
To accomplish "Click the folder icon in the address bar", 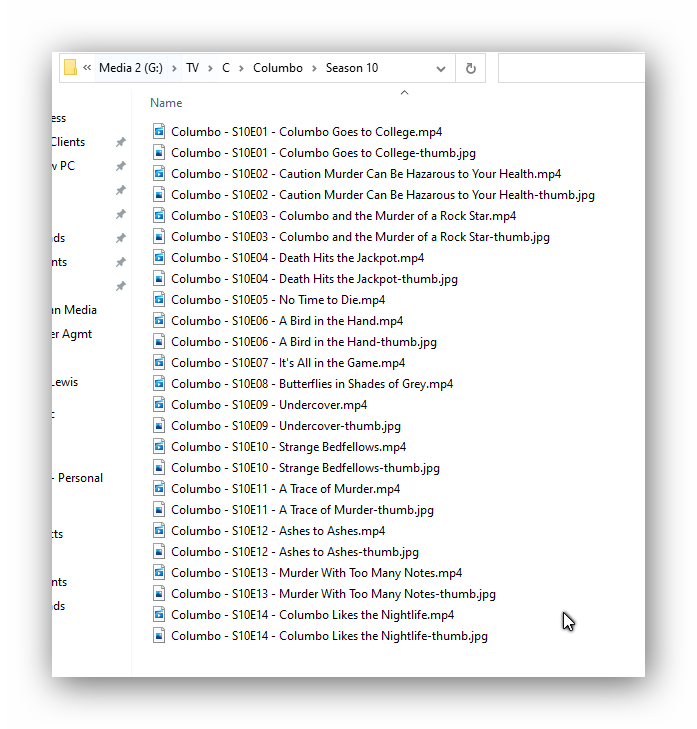I will coord(70,67).
